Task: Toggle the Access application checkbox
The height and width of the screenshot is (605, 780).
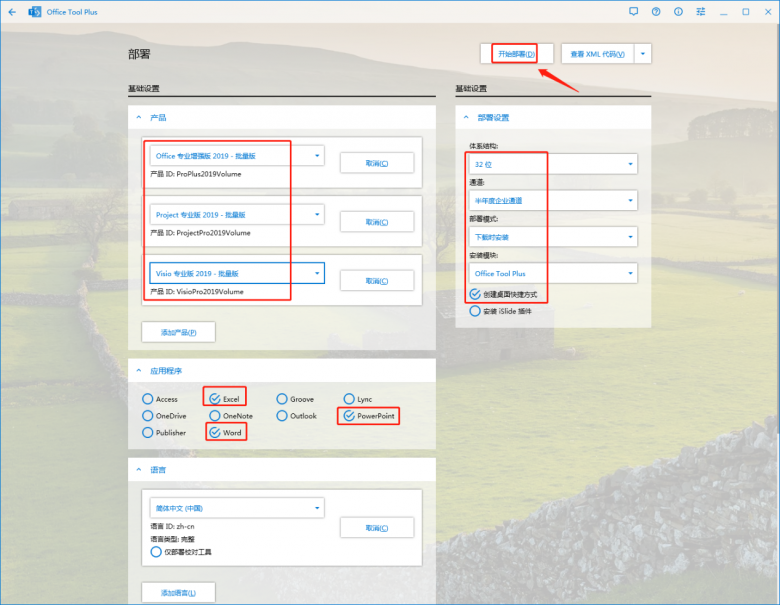Action: (x=148, y=399)
